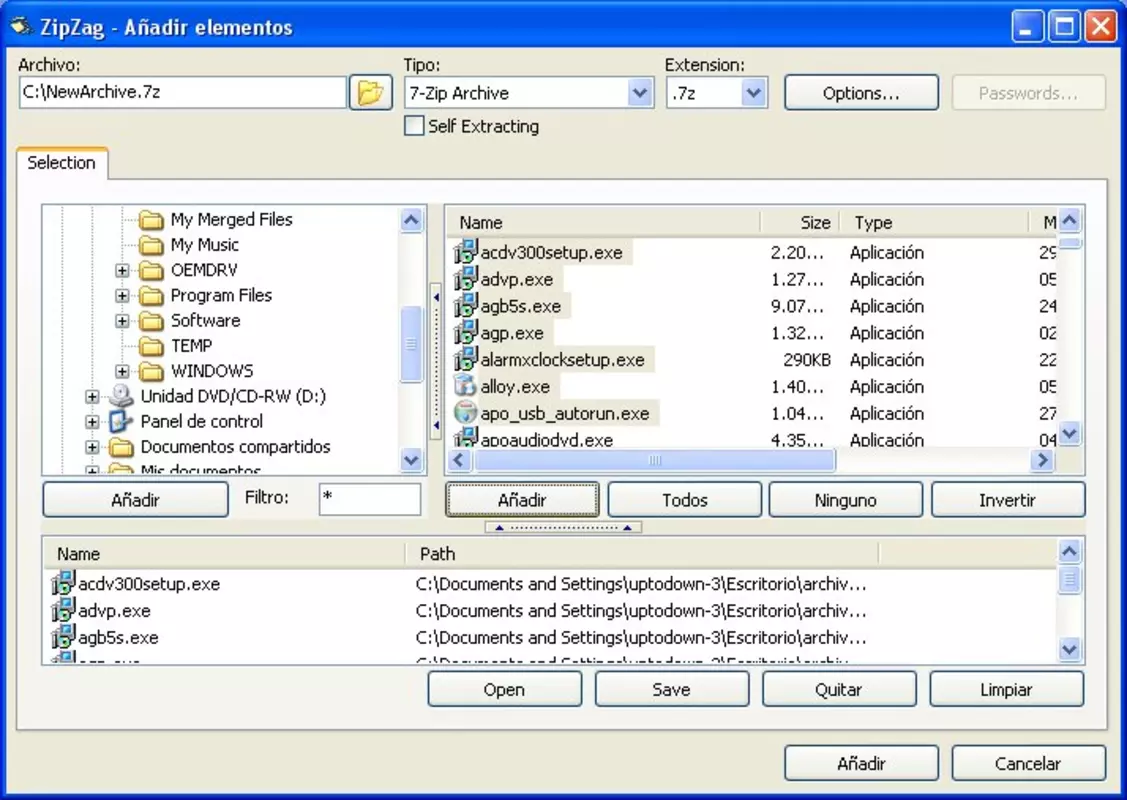The width and height of the screenshot is (1127, 800).
Task: Click the Path column header in added list
Action: click(x=642, y=553)
